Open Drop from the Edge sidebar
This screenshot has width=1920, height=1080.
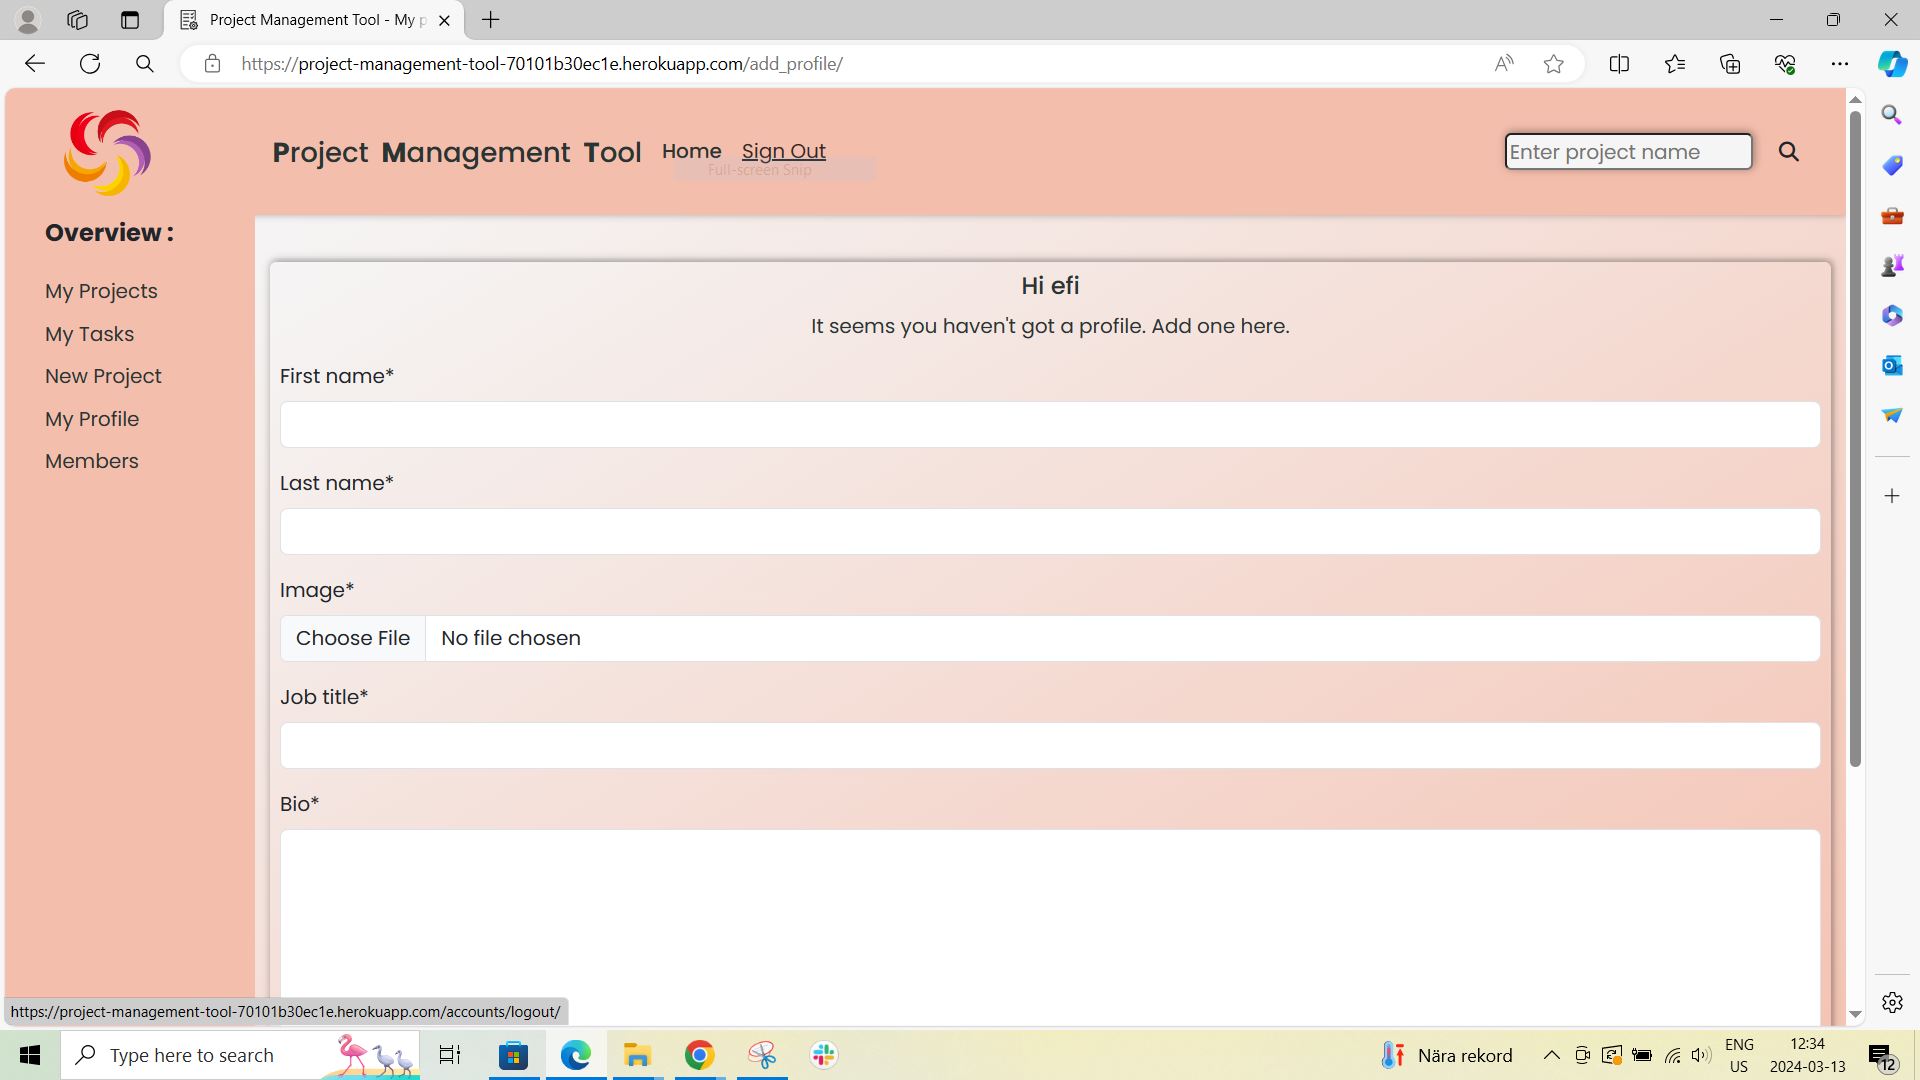click(x=1891, y=415)
